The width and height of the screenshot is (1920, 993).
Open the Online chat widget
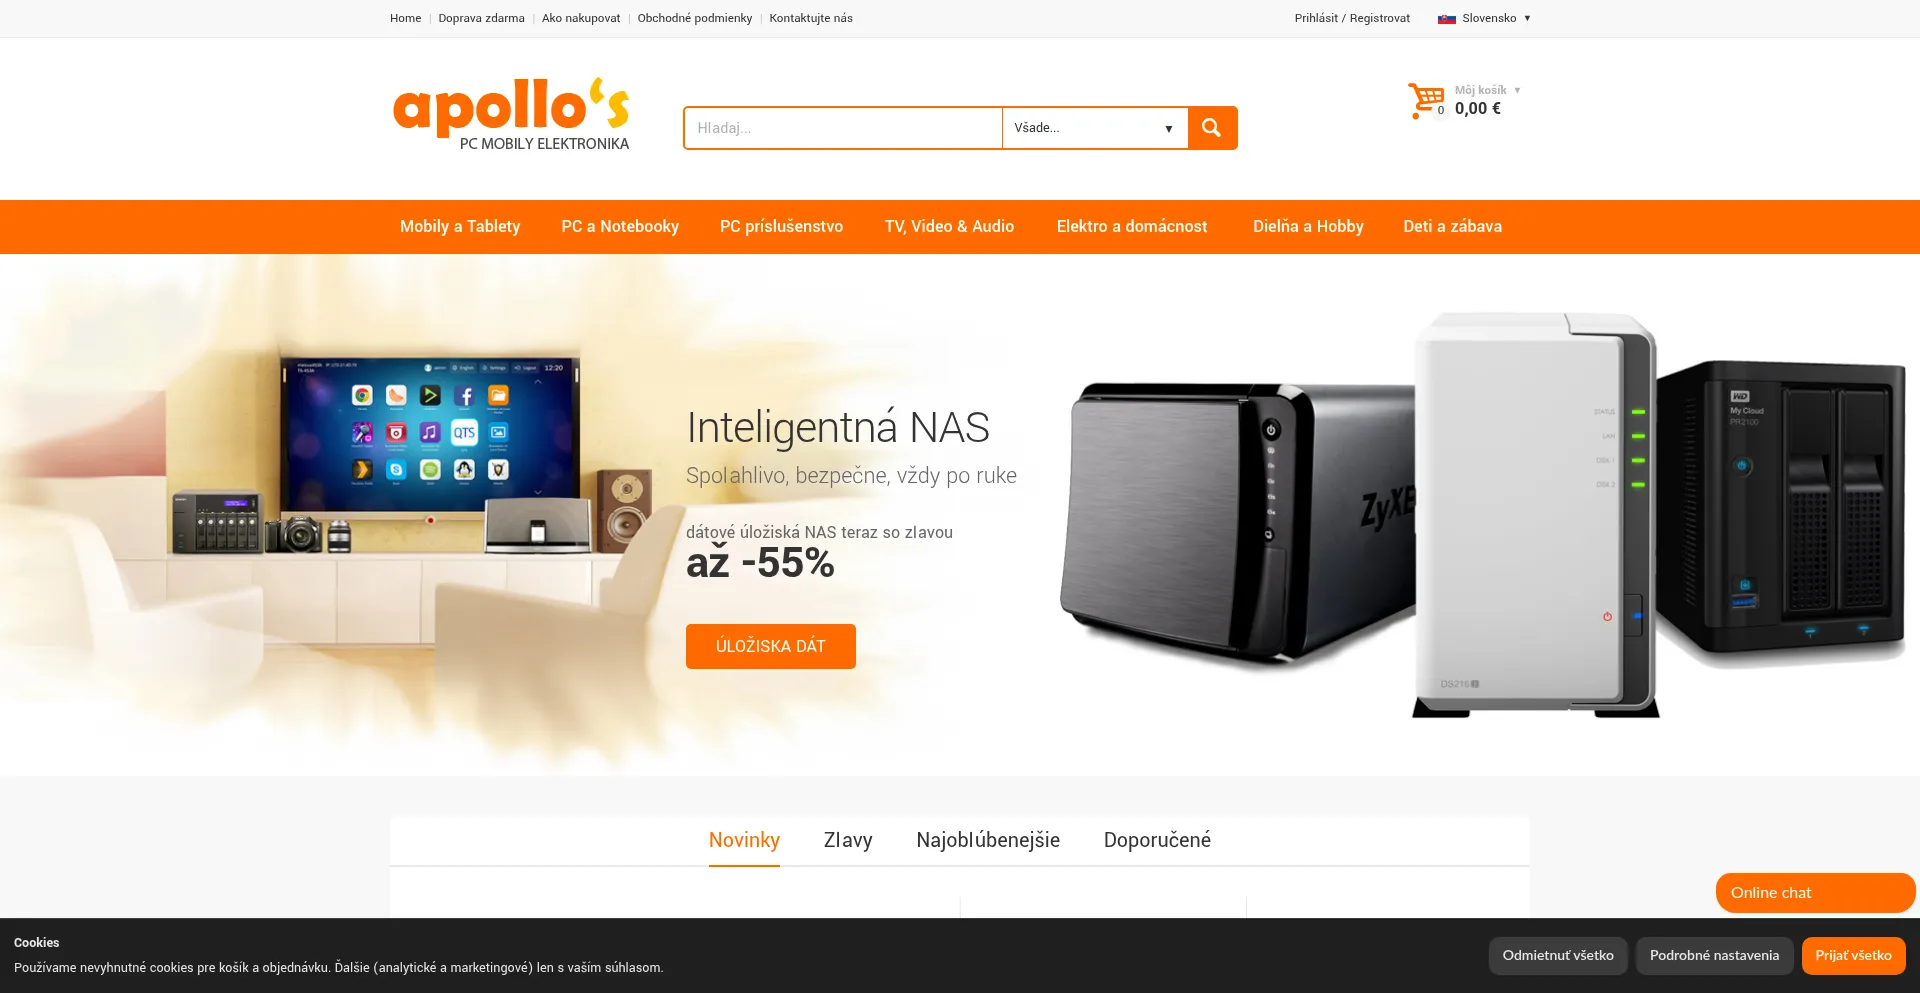tap(1815, 893)
